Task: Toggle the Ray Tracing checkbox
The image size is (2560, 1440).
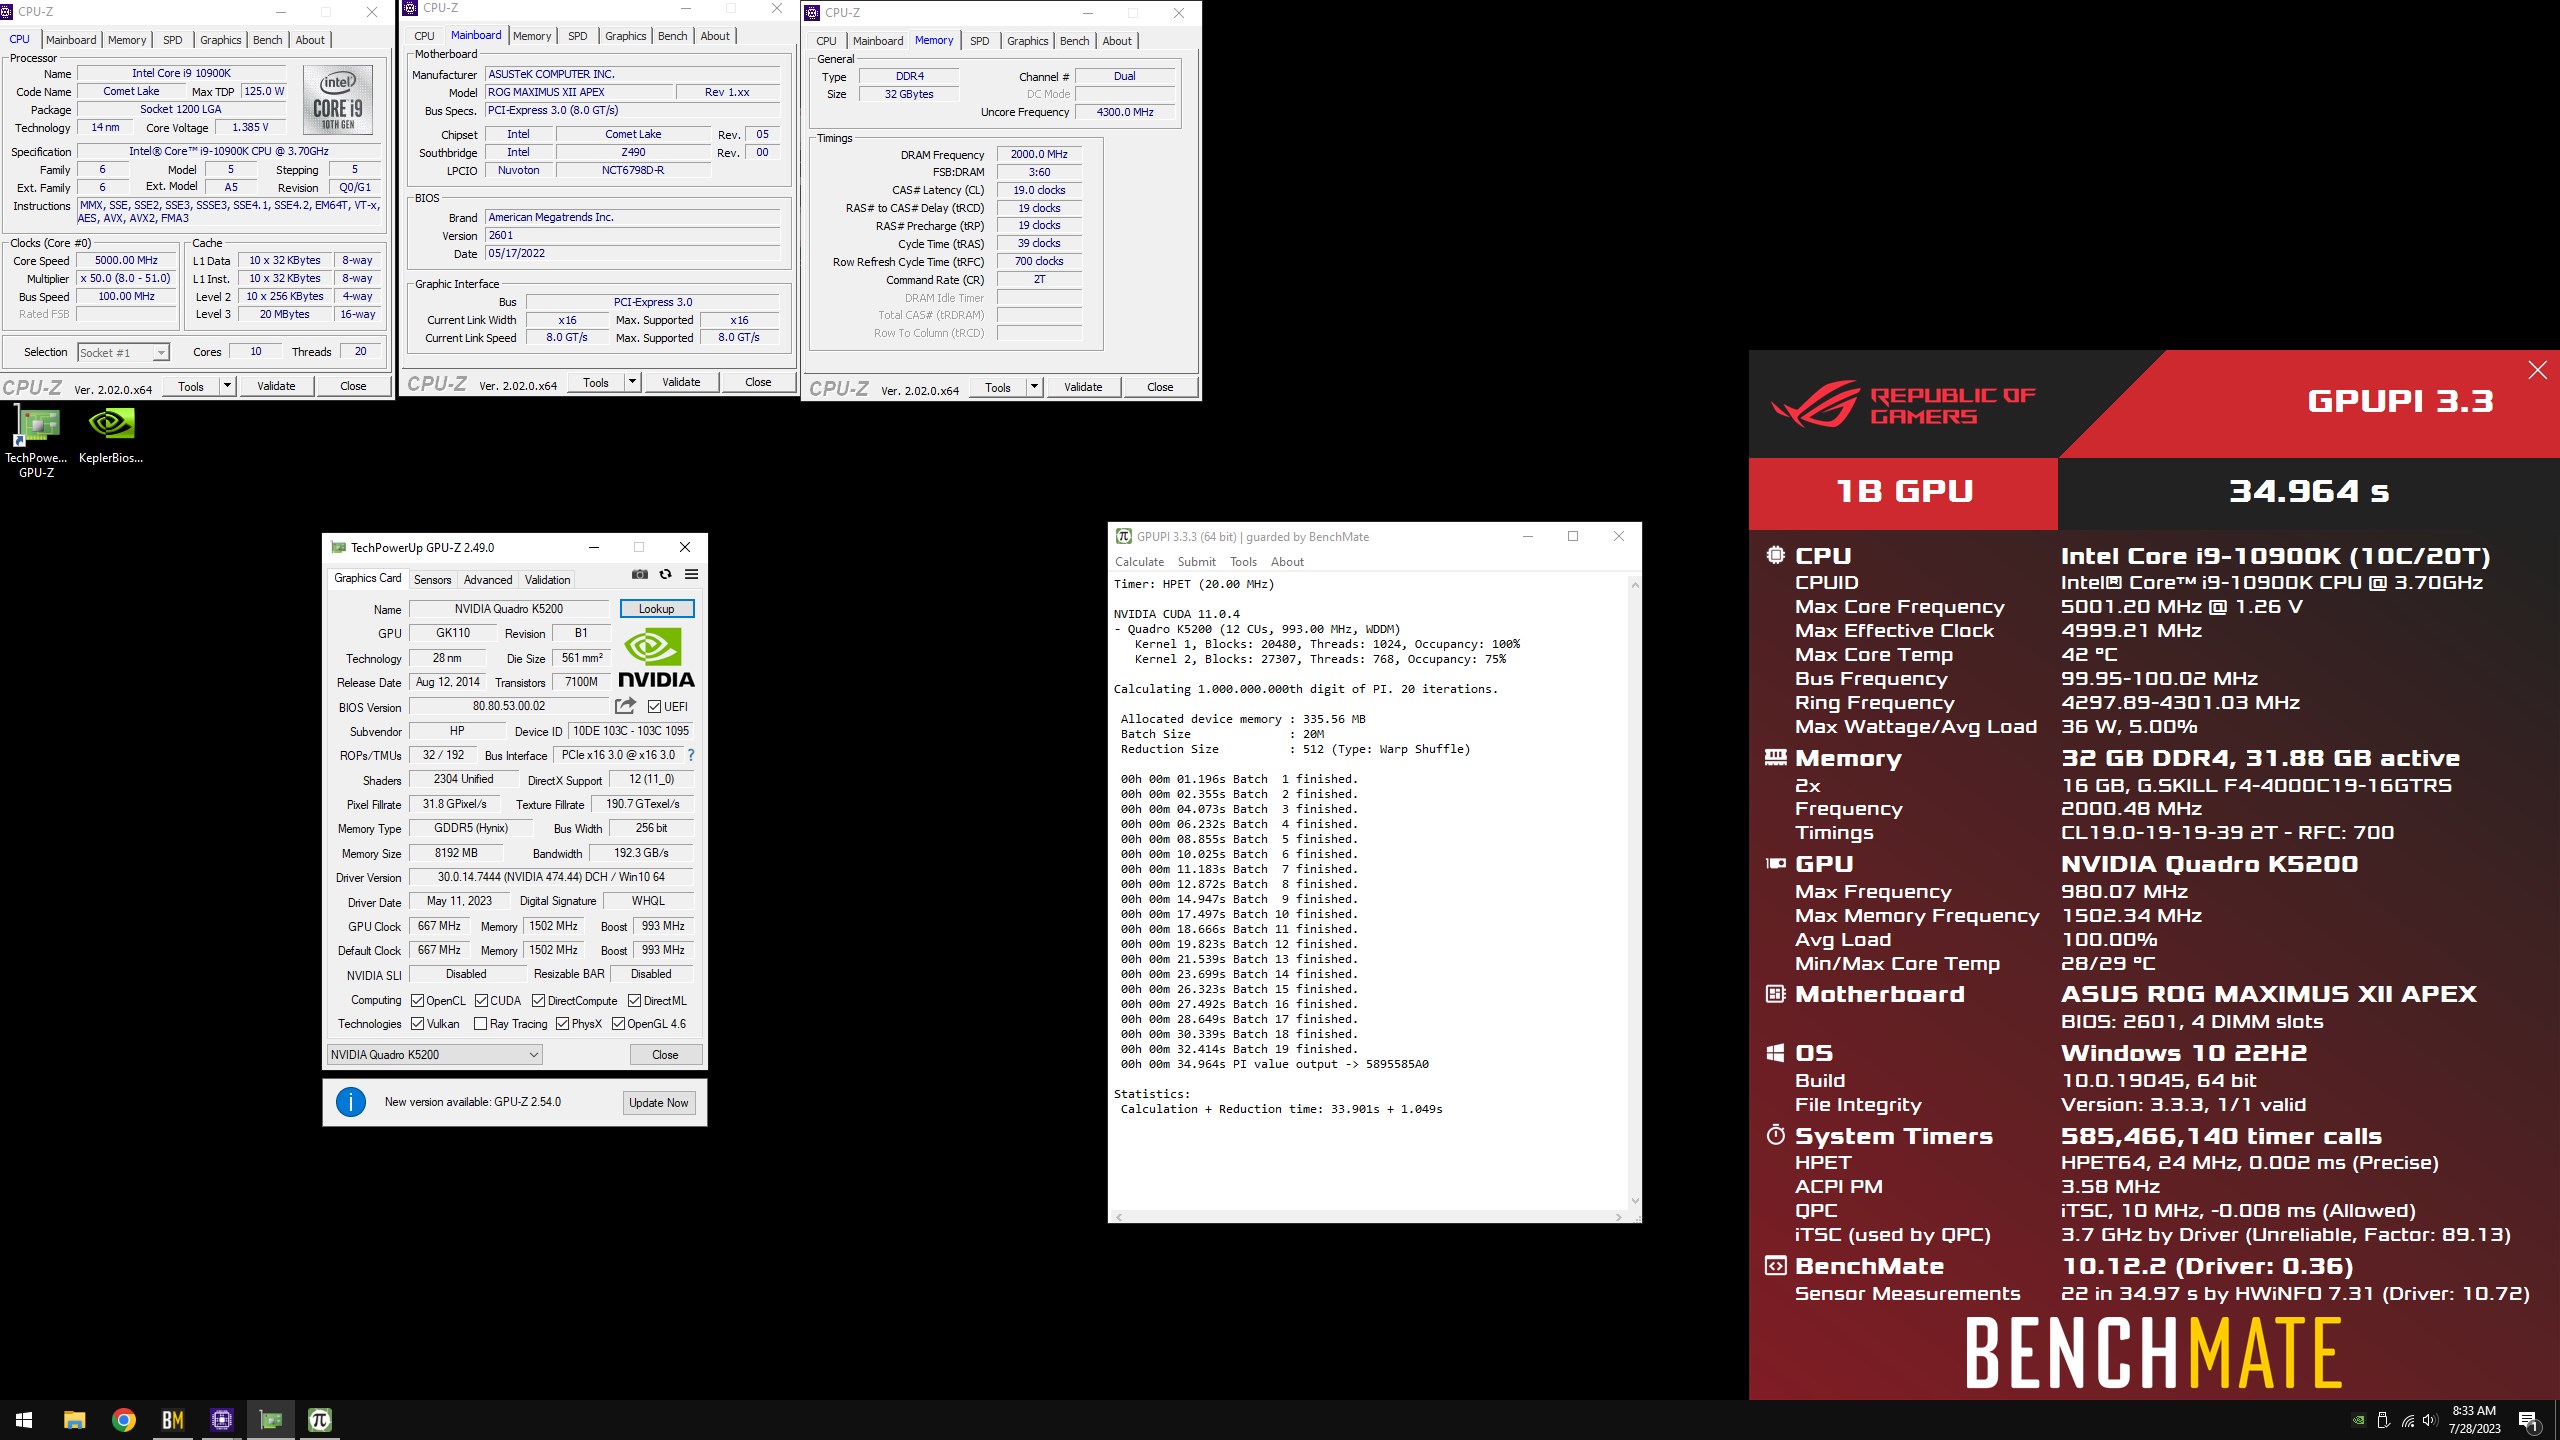Action: click(481, 1023)
